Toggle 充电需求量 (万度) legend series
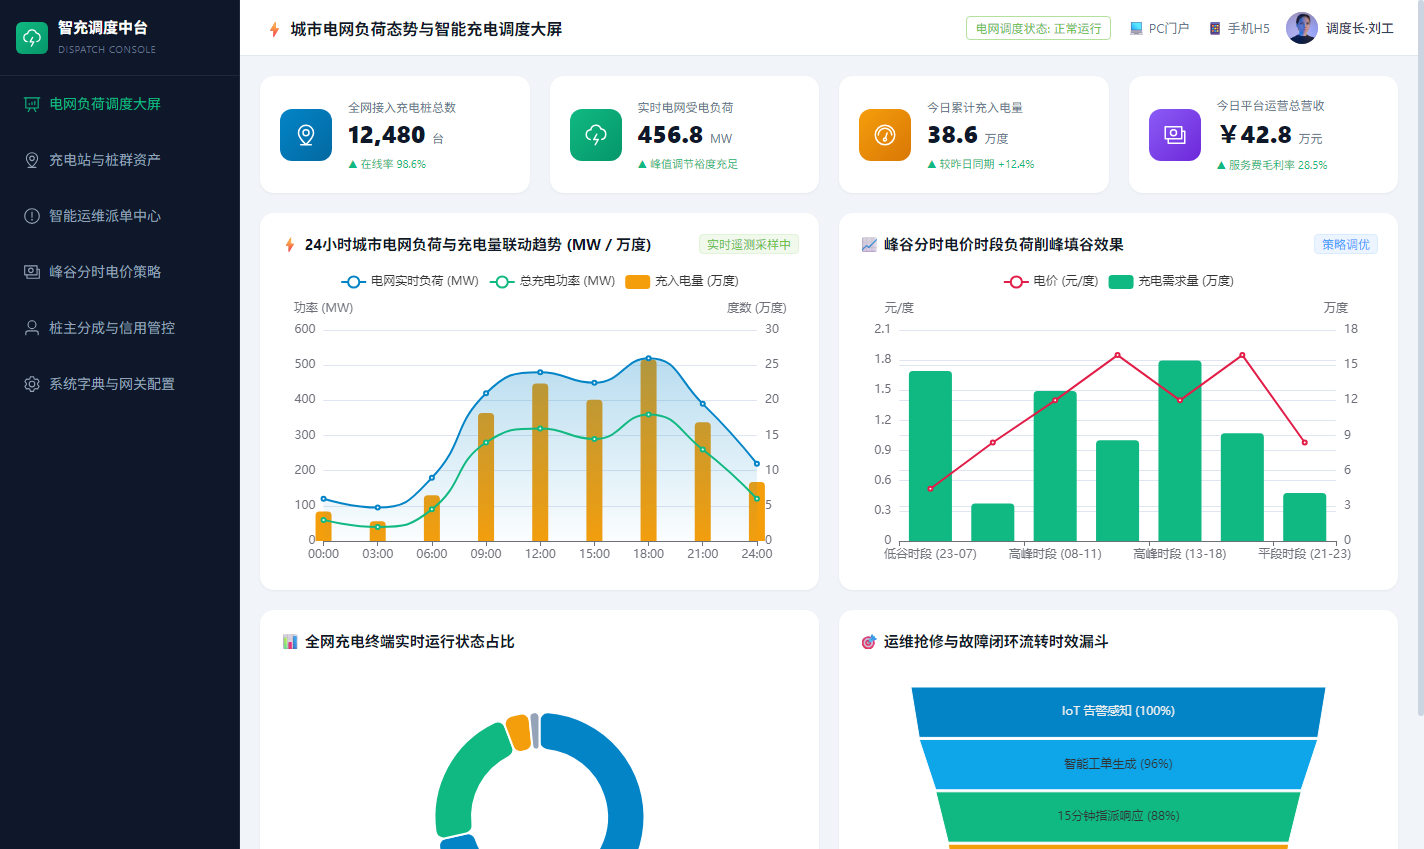The image size is (1424, 849). coord(1171,282)
